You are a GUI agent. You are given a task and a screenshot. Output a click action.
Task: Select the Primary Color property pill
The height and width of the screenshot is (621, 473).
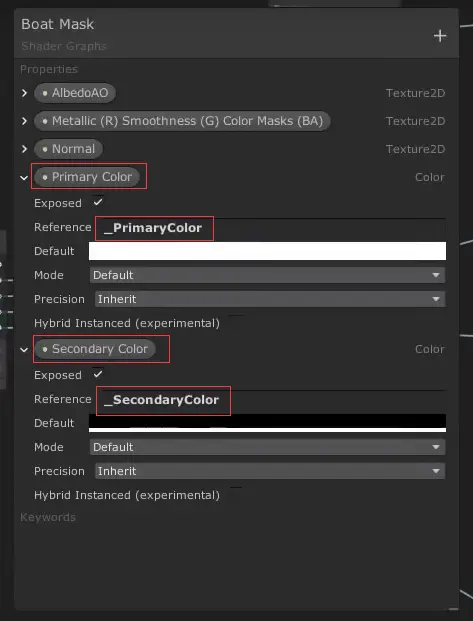87,177
